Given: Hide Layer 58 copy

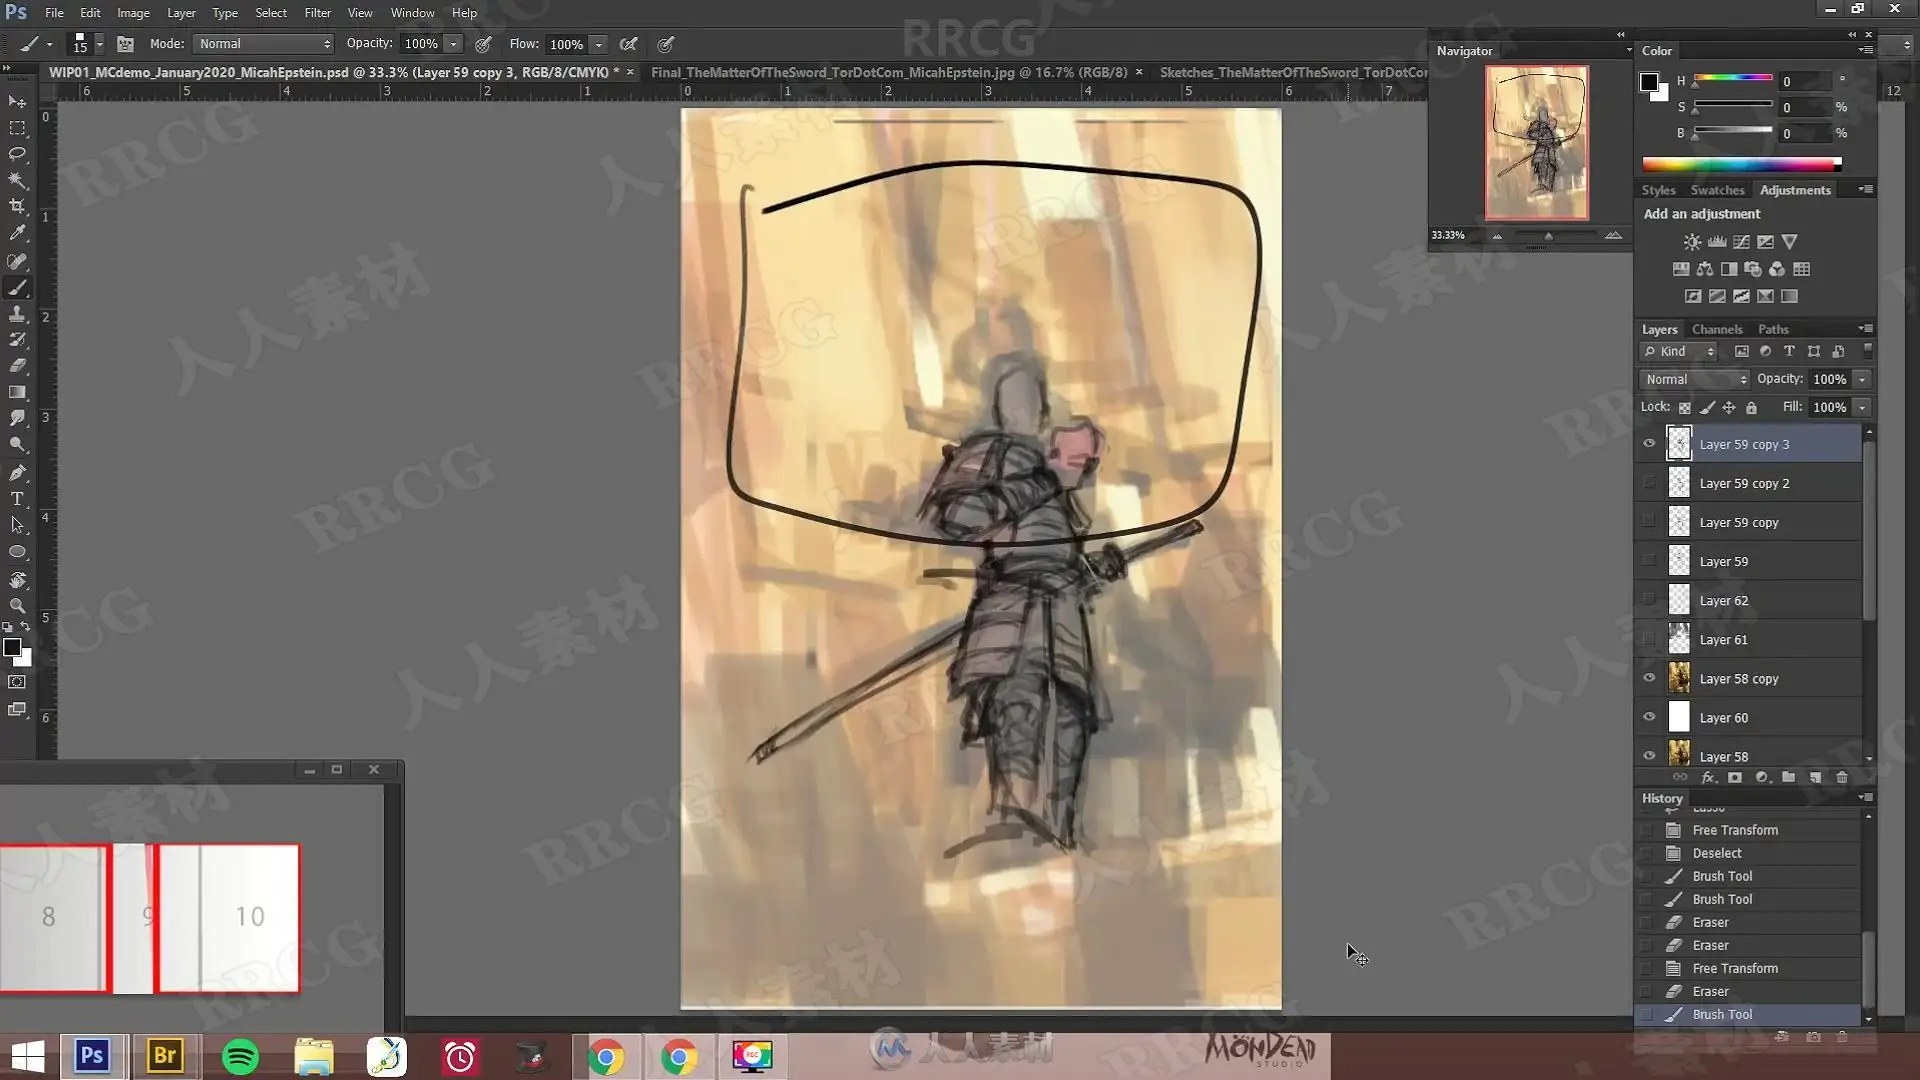Looking at the screenshot, I should point(1649,678).
